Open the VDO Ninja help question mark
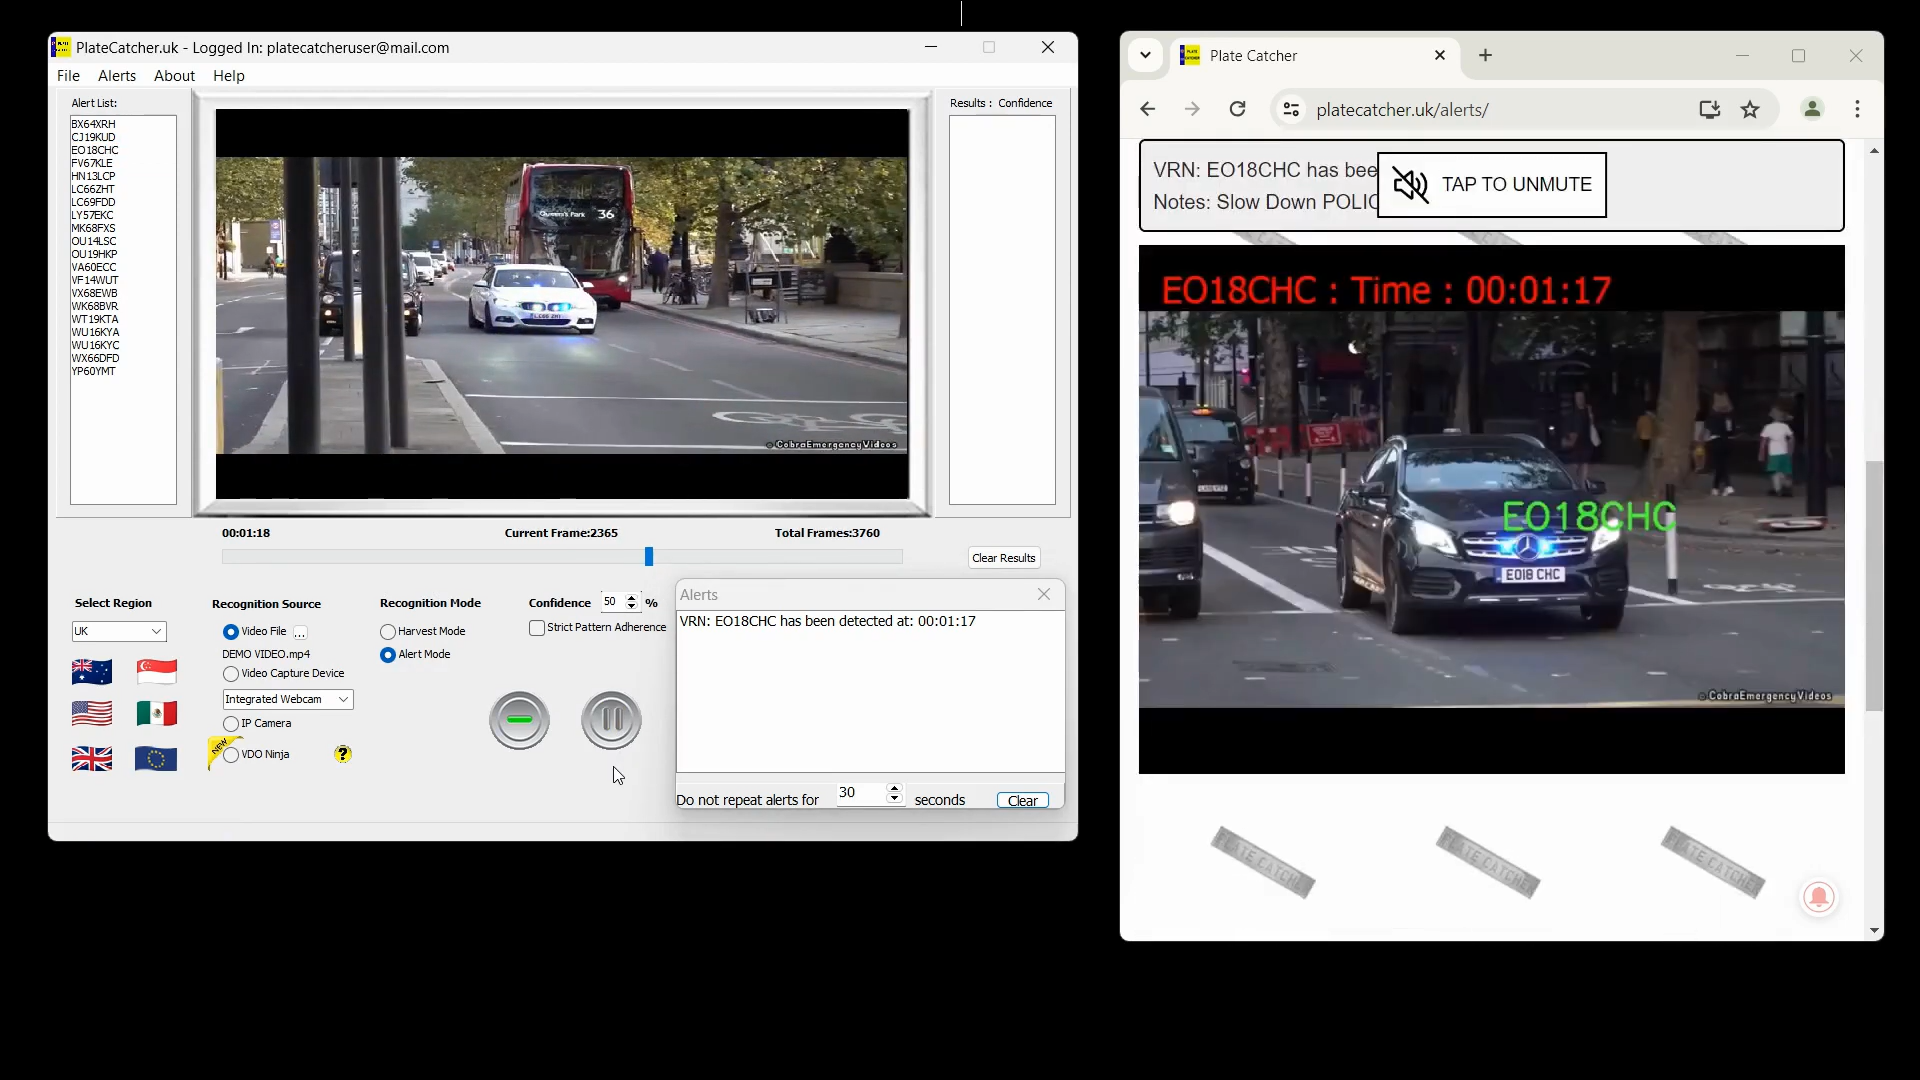 pyautogui.click(x=343, y=754)
